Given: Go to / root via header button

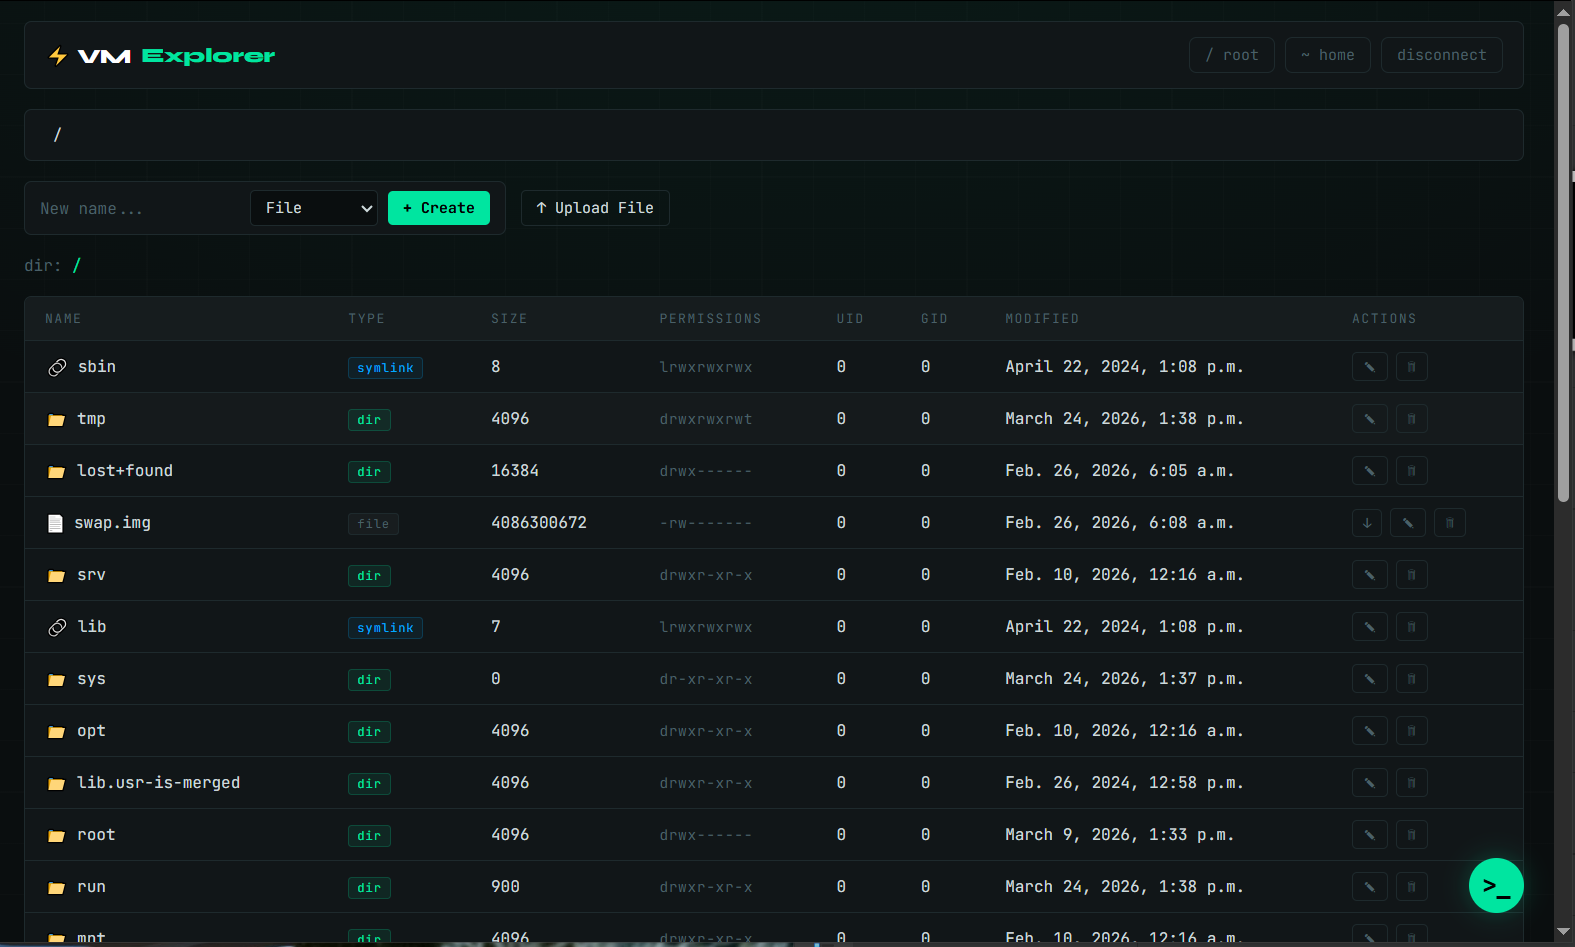Looking at the screenshot, I should pos(1232,55).
